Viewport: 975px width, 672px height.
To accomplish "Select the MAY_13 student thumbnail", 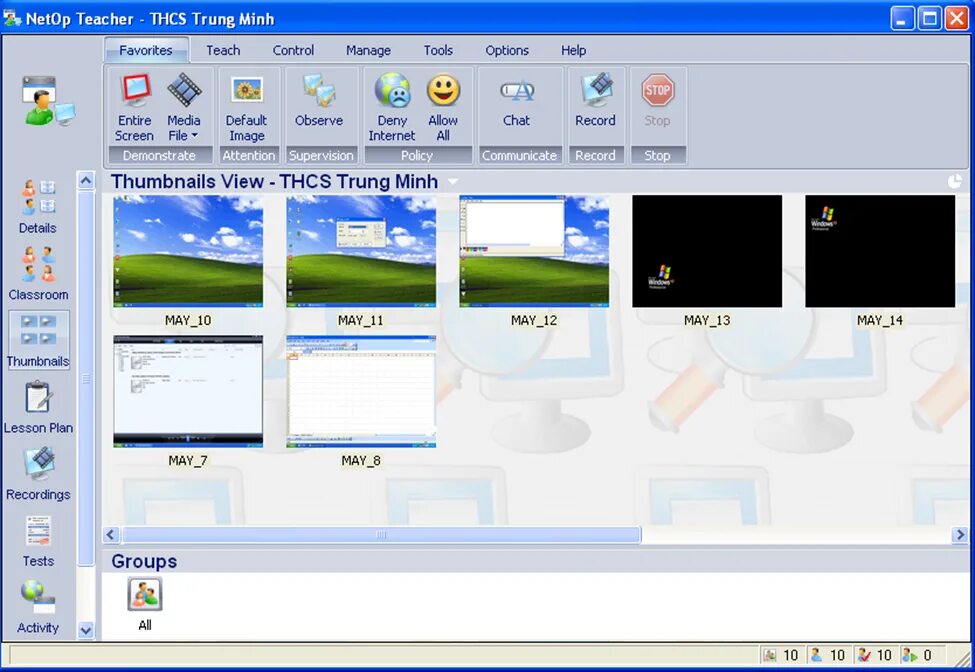I will [x=707, y=251].
